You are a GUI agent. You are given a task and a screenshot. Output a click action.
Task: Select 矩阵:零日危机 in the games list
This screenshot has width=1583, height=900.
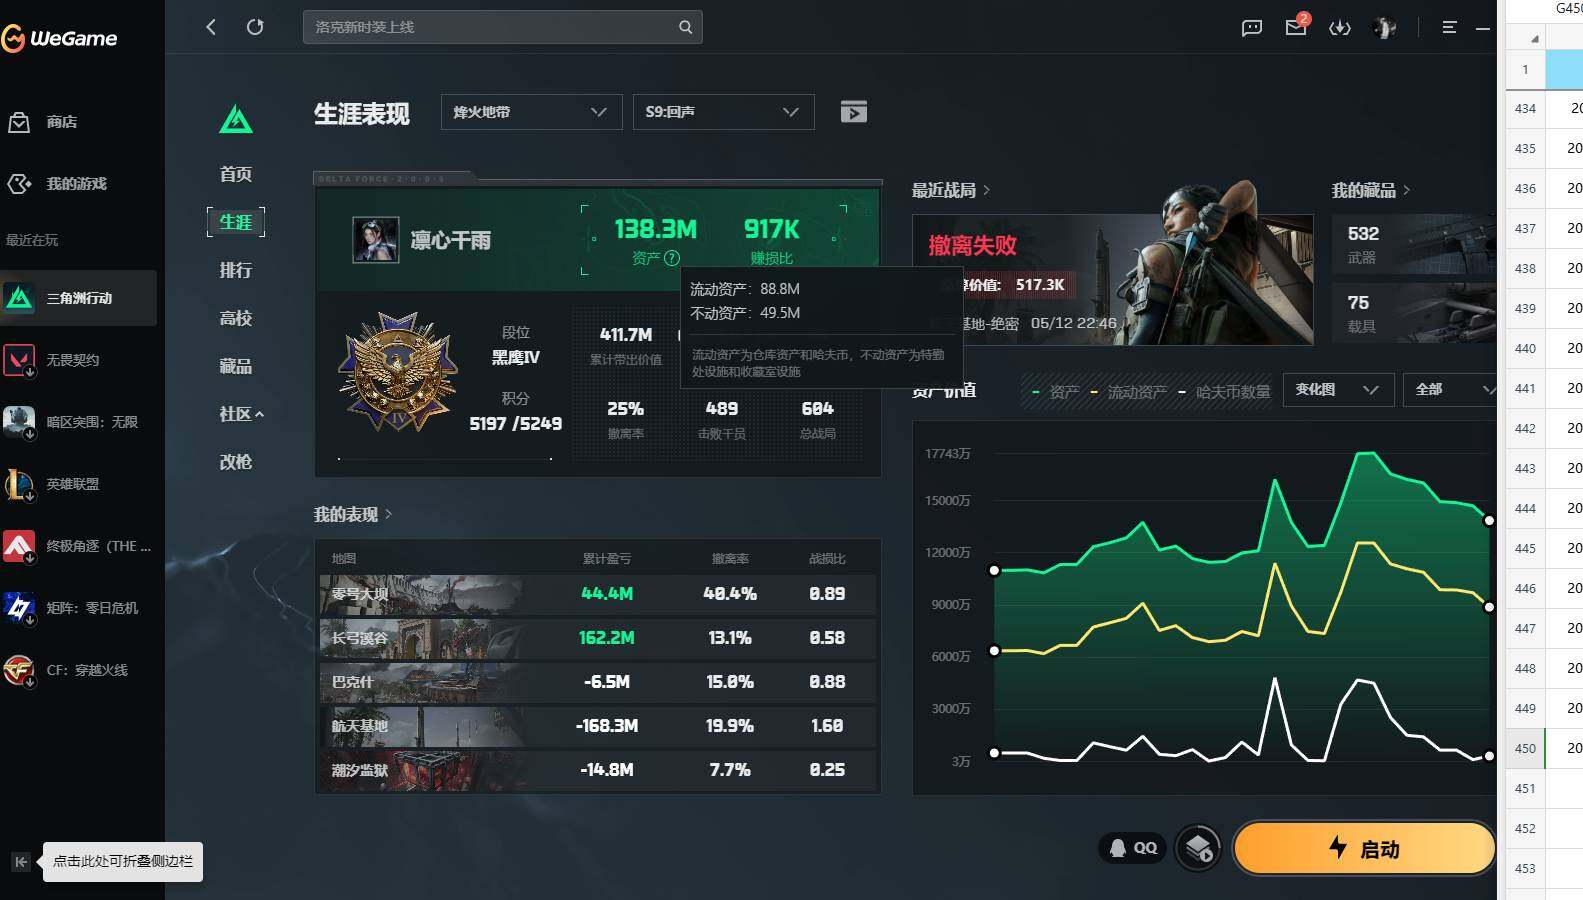coord(79,608)
